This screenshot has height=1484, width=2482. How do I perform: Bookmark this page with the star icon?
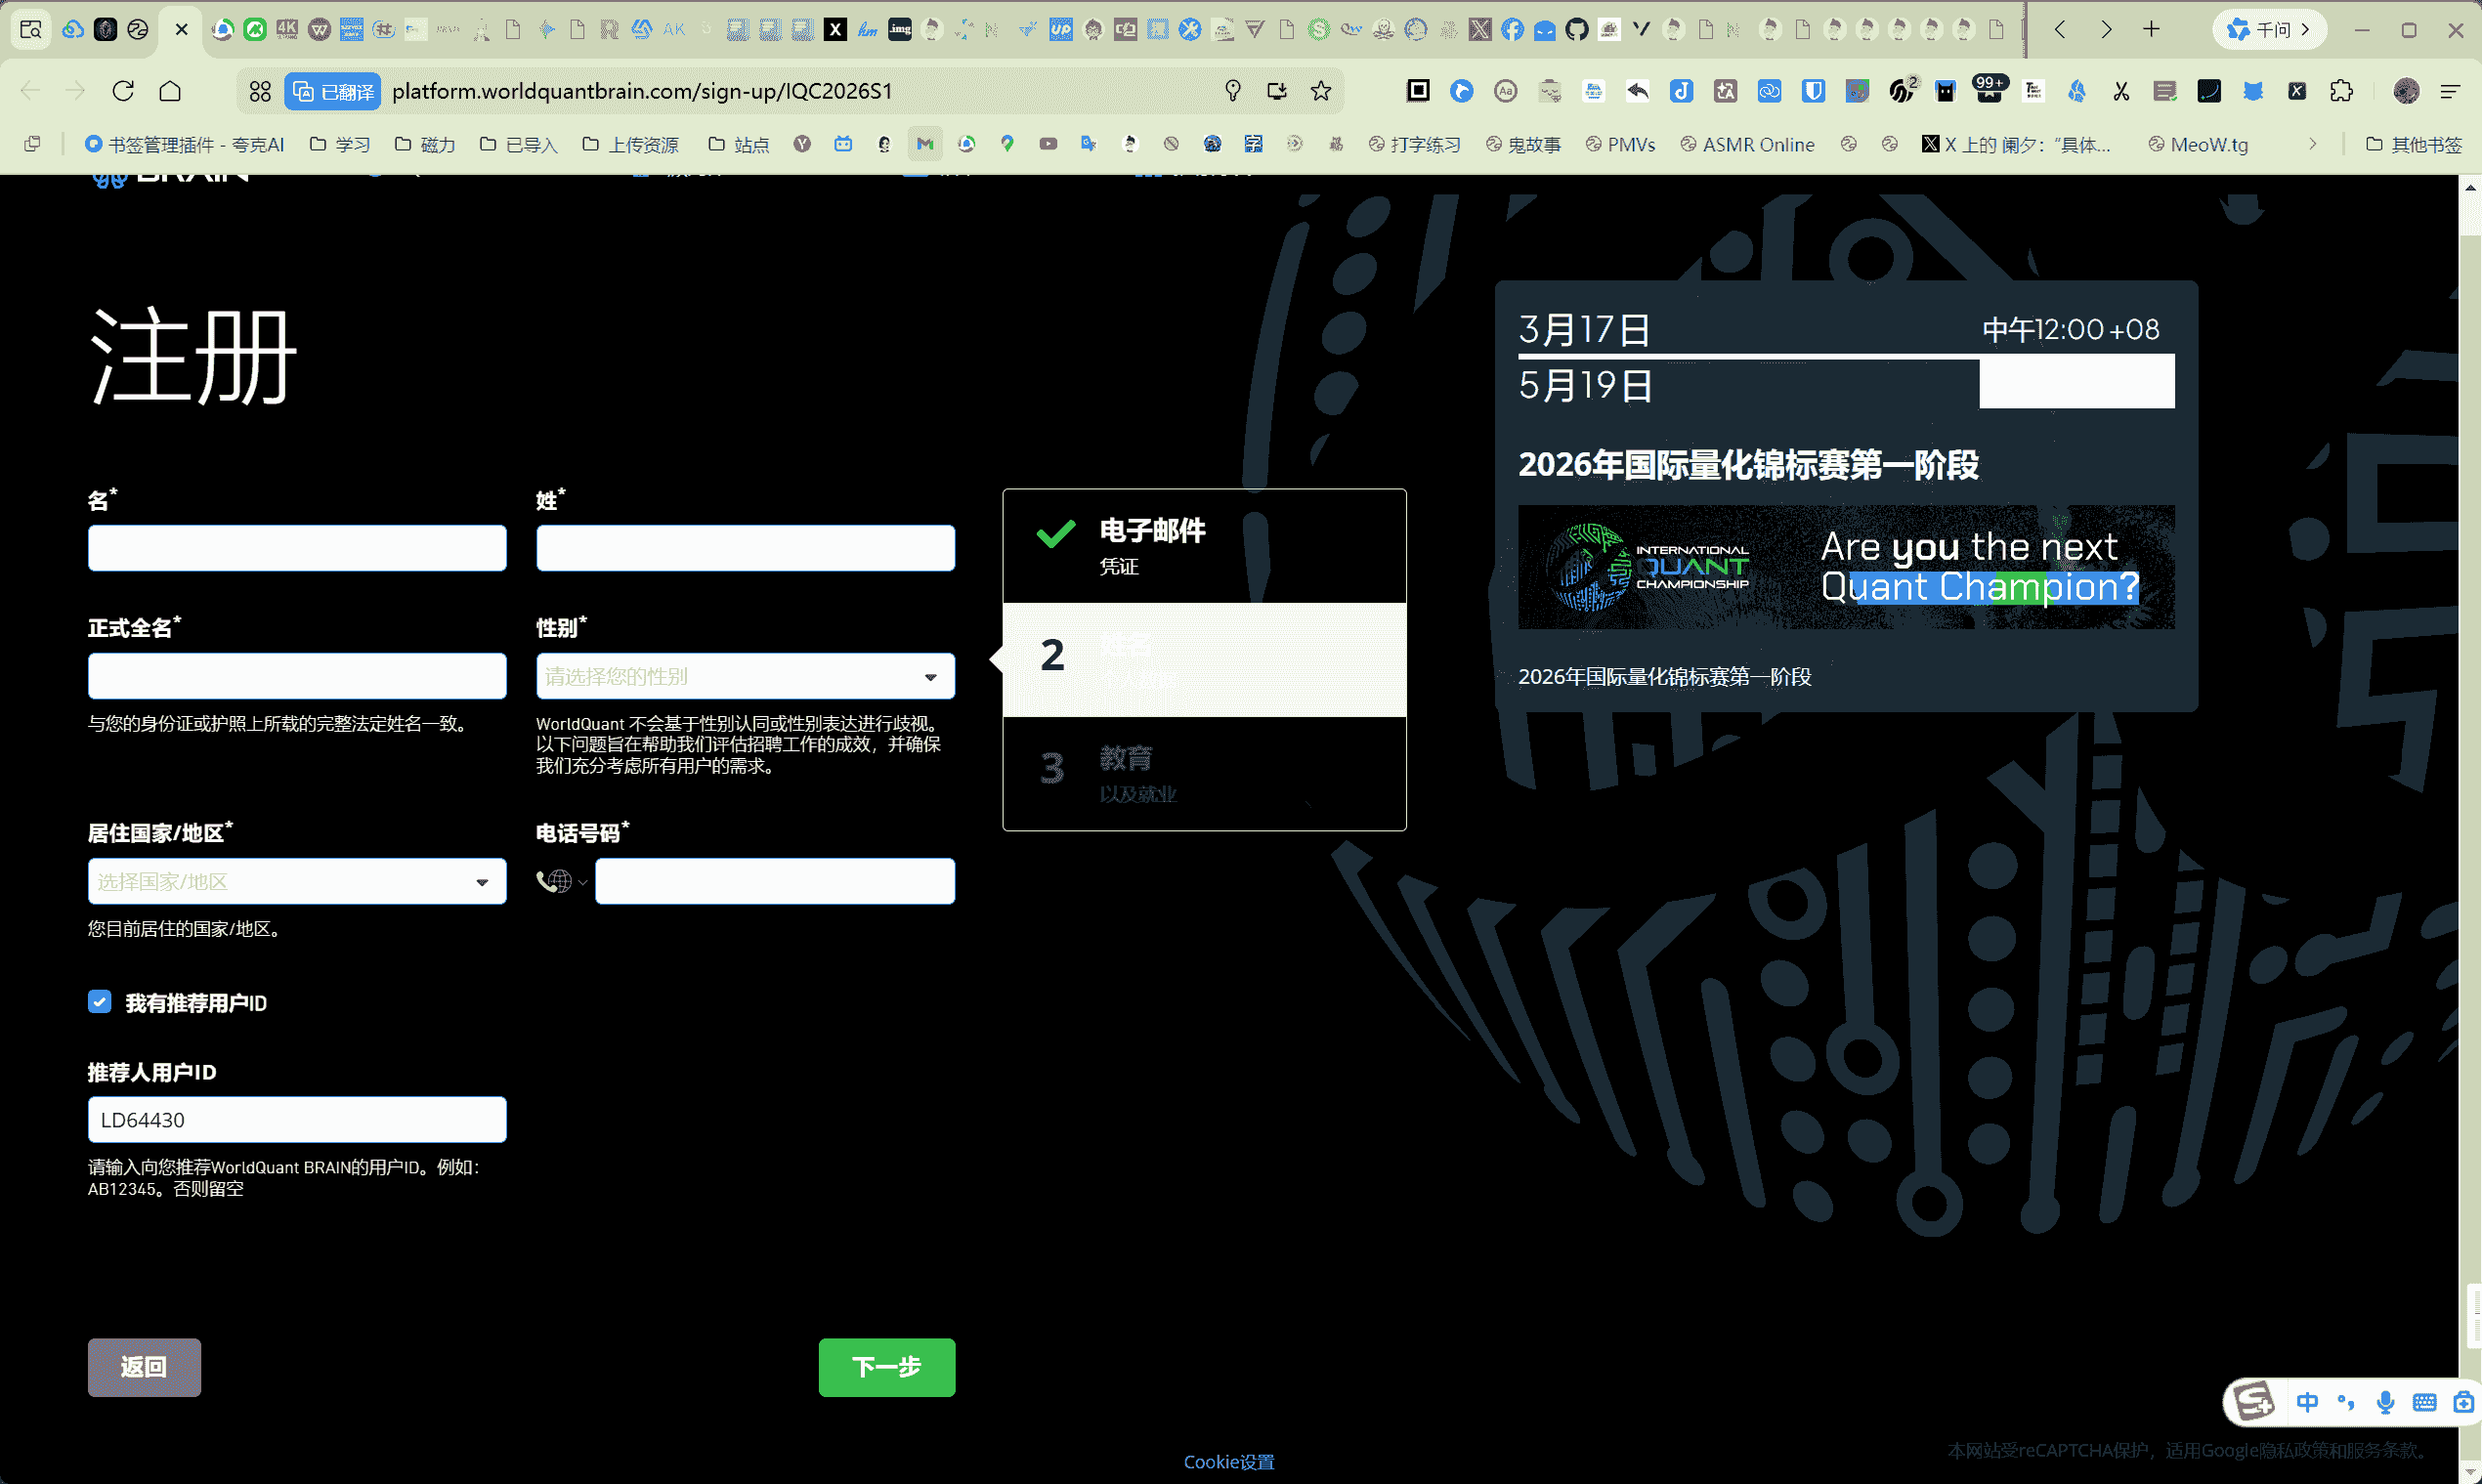point(1321,91)
